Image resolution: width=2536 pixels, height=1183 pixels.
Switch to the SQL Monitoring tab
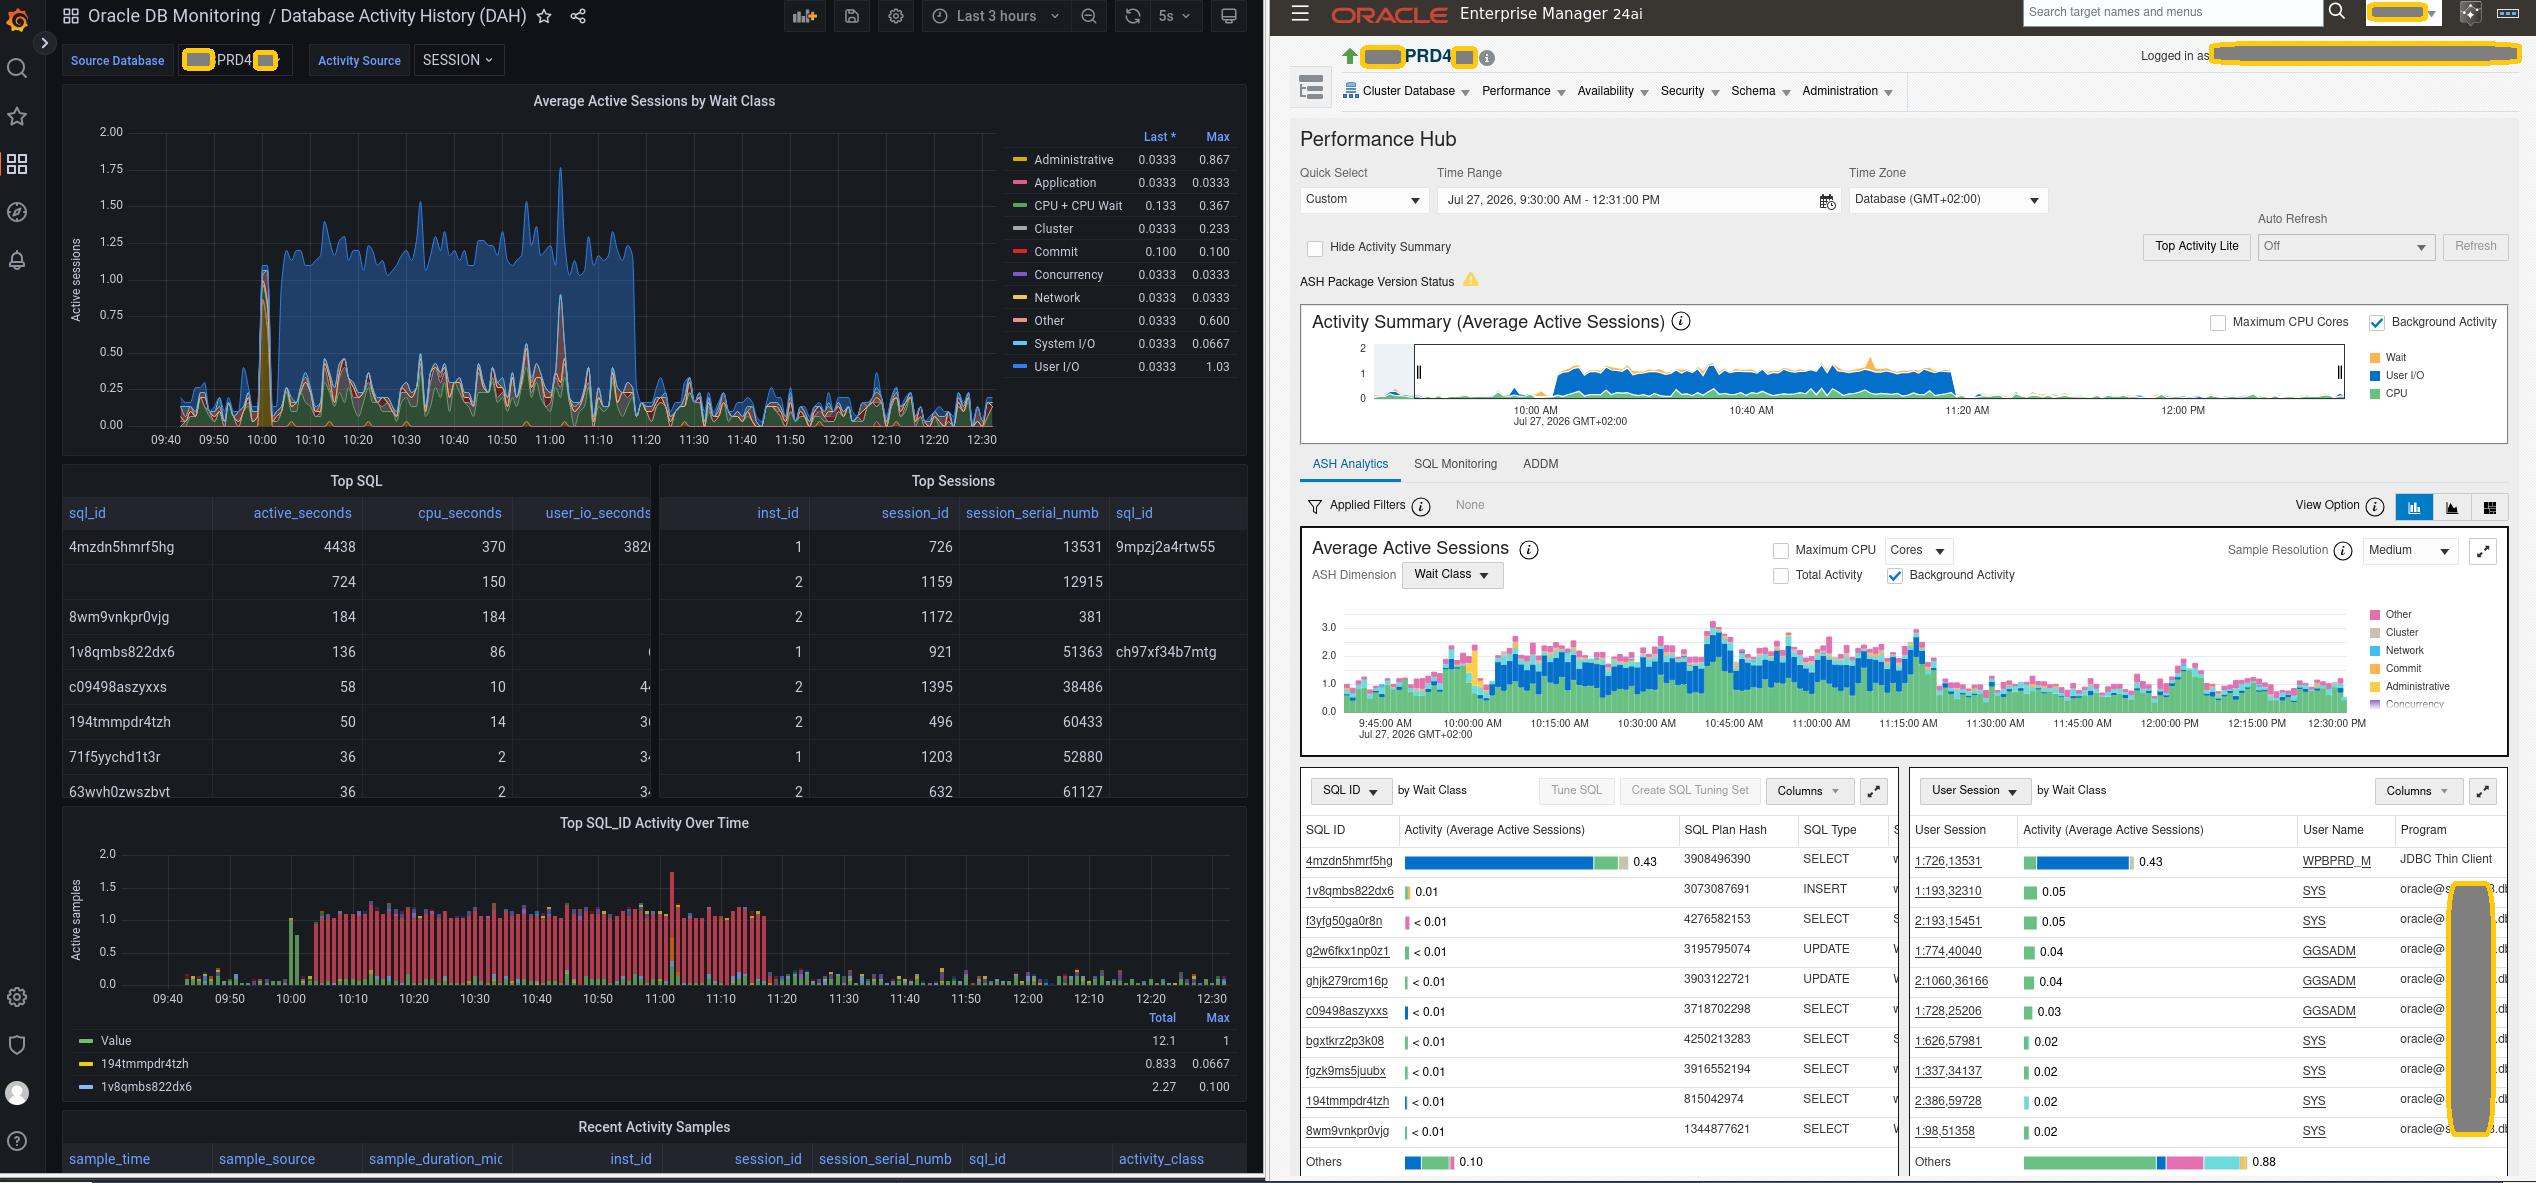[1455, 464]
